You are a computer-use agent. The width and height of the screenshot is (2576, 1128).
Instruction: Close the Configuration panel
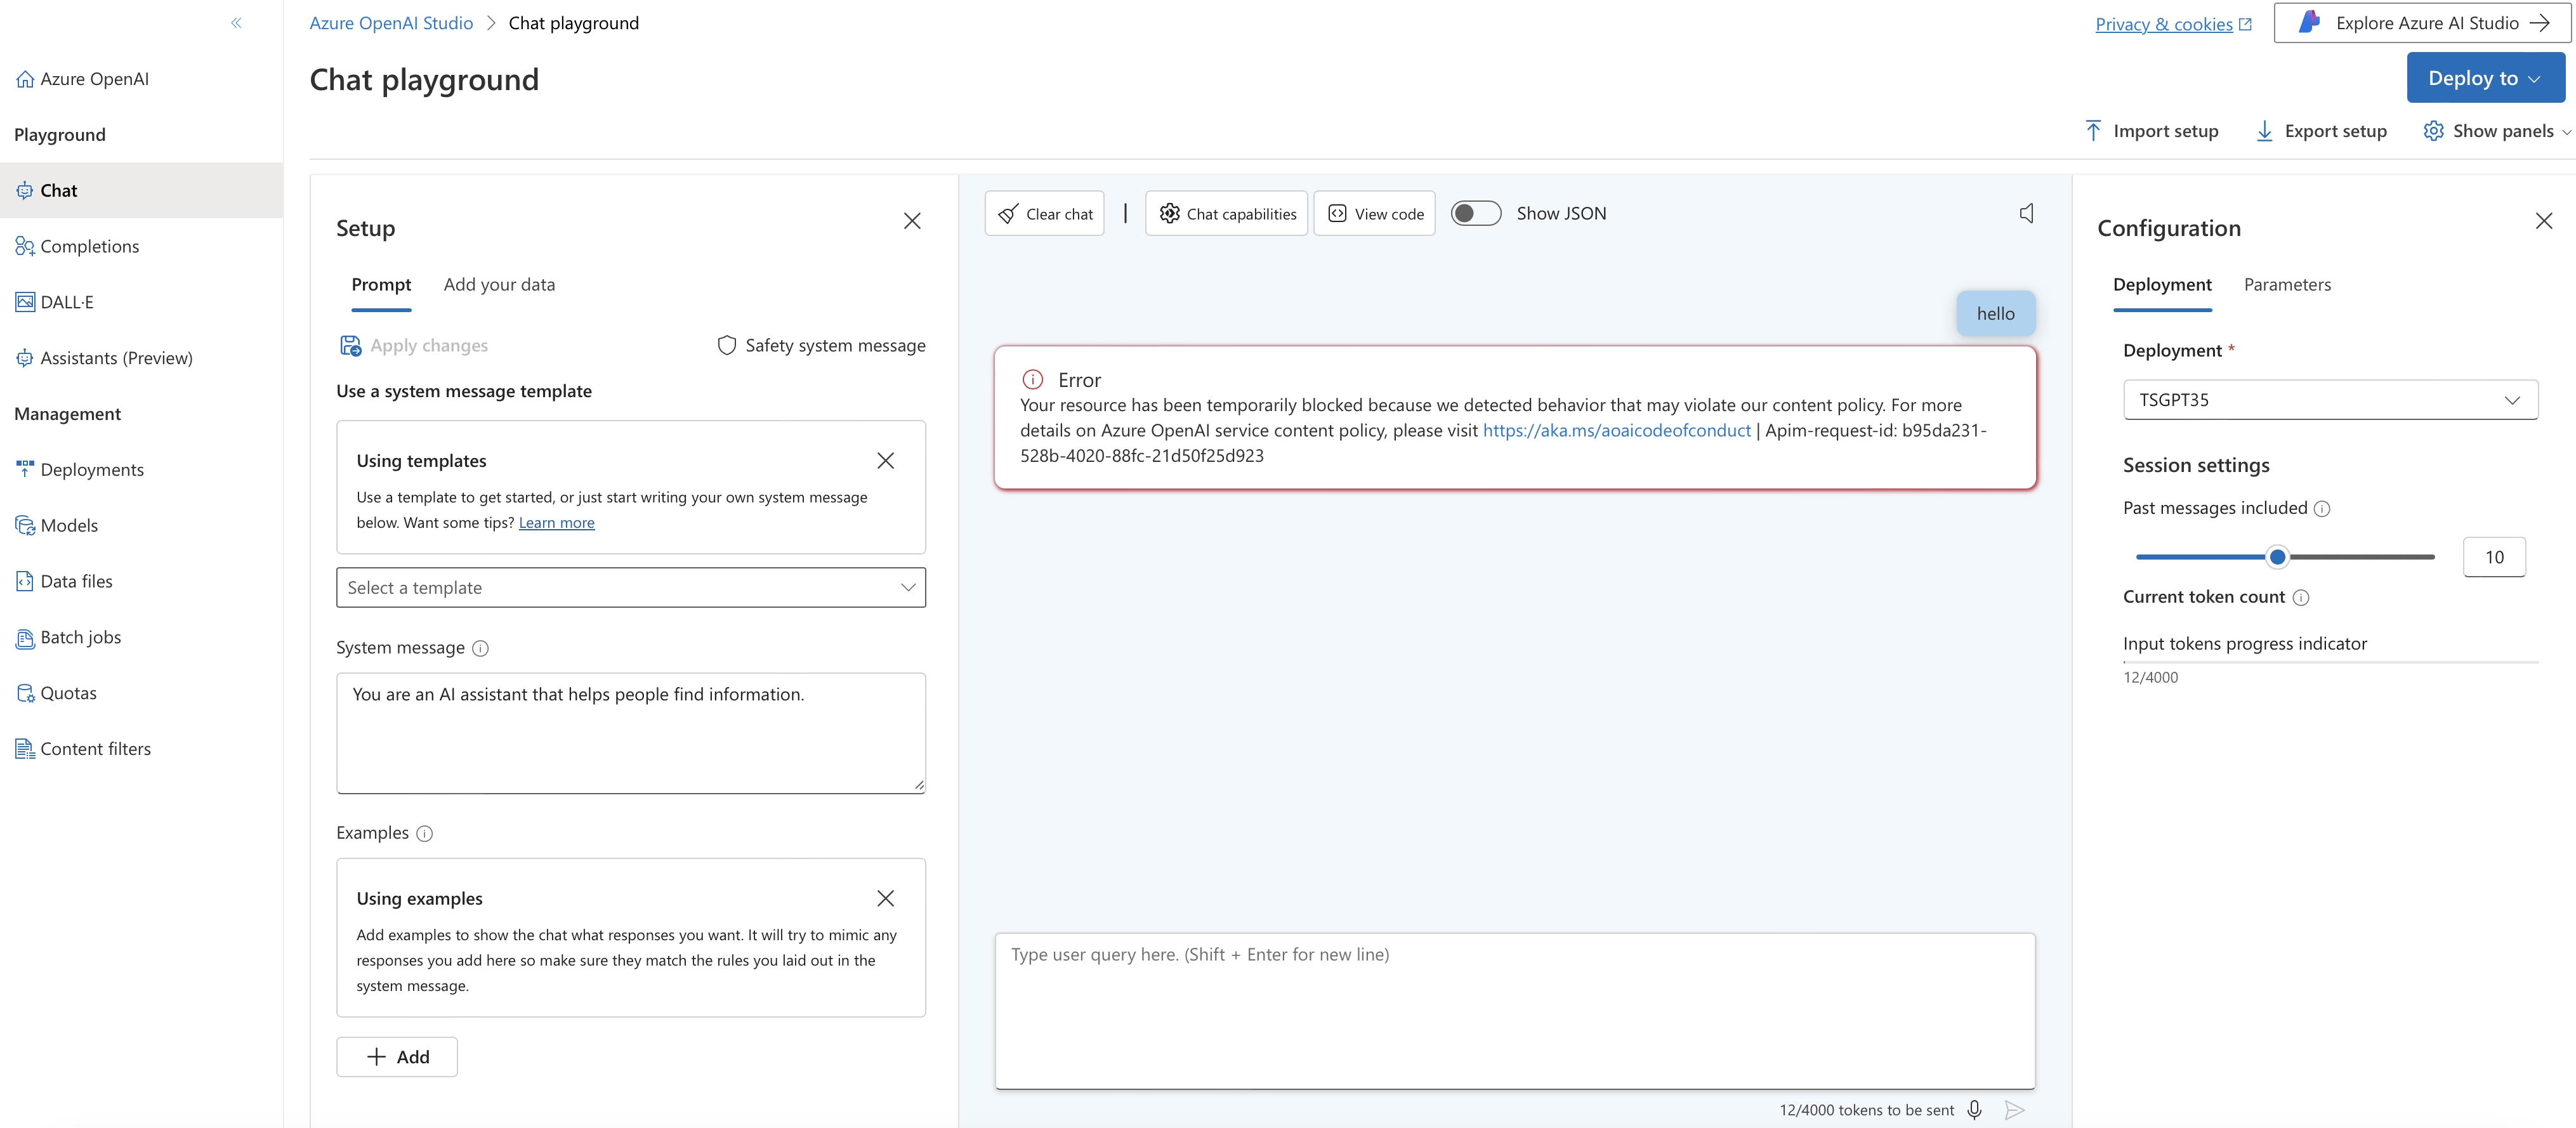(x=2544, y=221)
